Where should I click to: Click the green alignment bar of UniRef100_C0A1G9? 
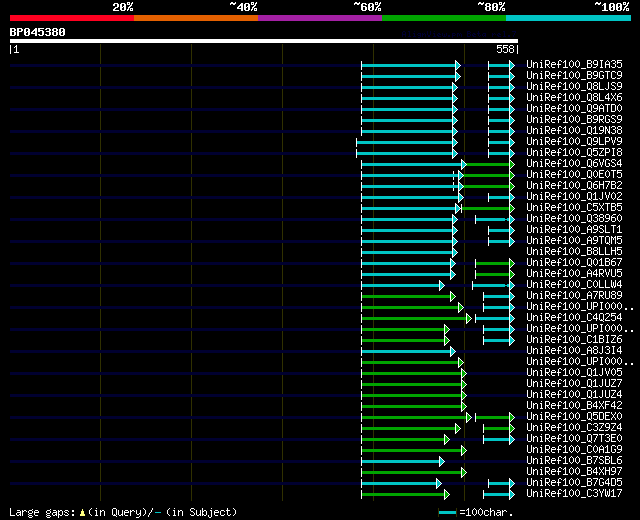(x=412, y=451)
